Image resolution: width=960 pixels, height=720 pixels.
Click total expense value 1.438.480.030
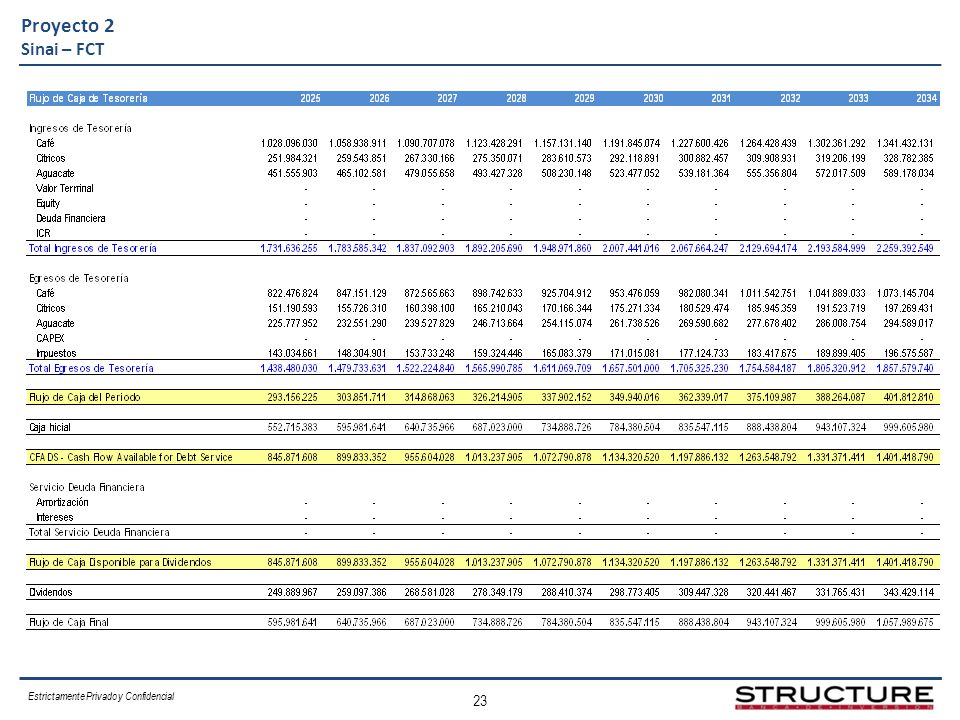click(x=289, y=368)
